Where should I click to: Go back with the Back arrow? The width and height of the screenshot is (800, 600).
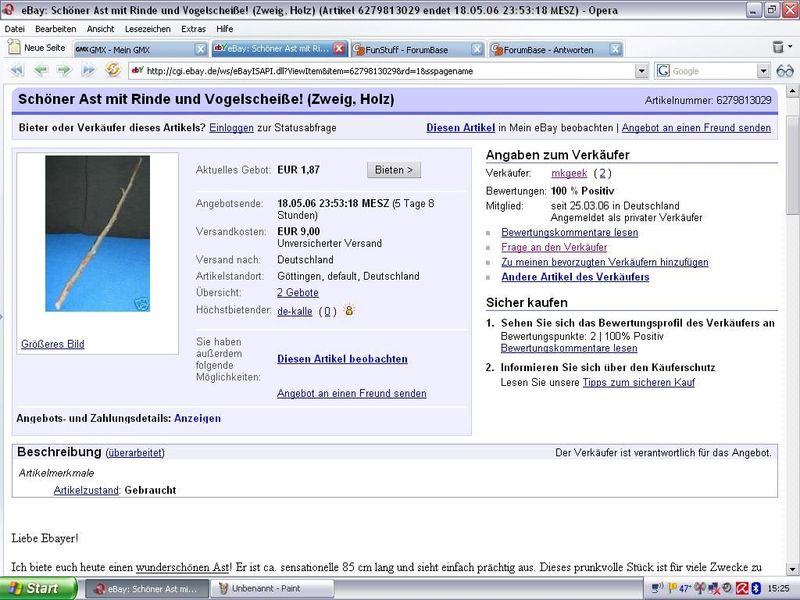click(41, 70)
